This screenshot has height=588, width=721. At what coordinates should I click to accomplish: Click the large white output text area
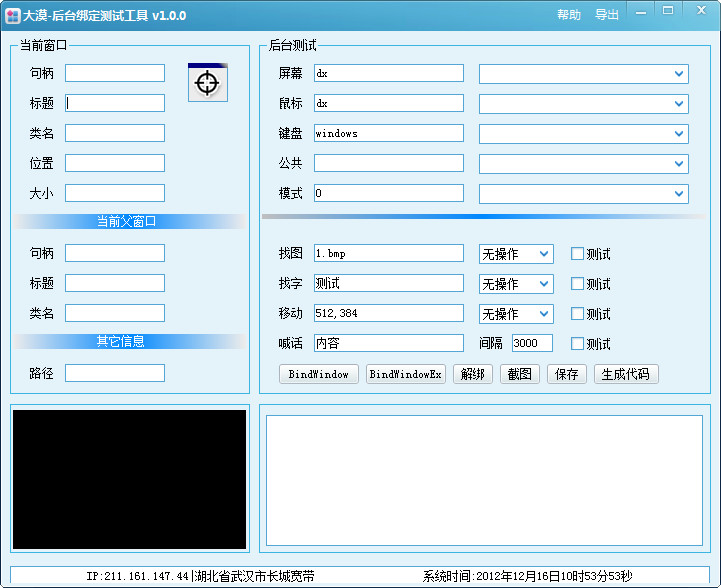[484, 480]
